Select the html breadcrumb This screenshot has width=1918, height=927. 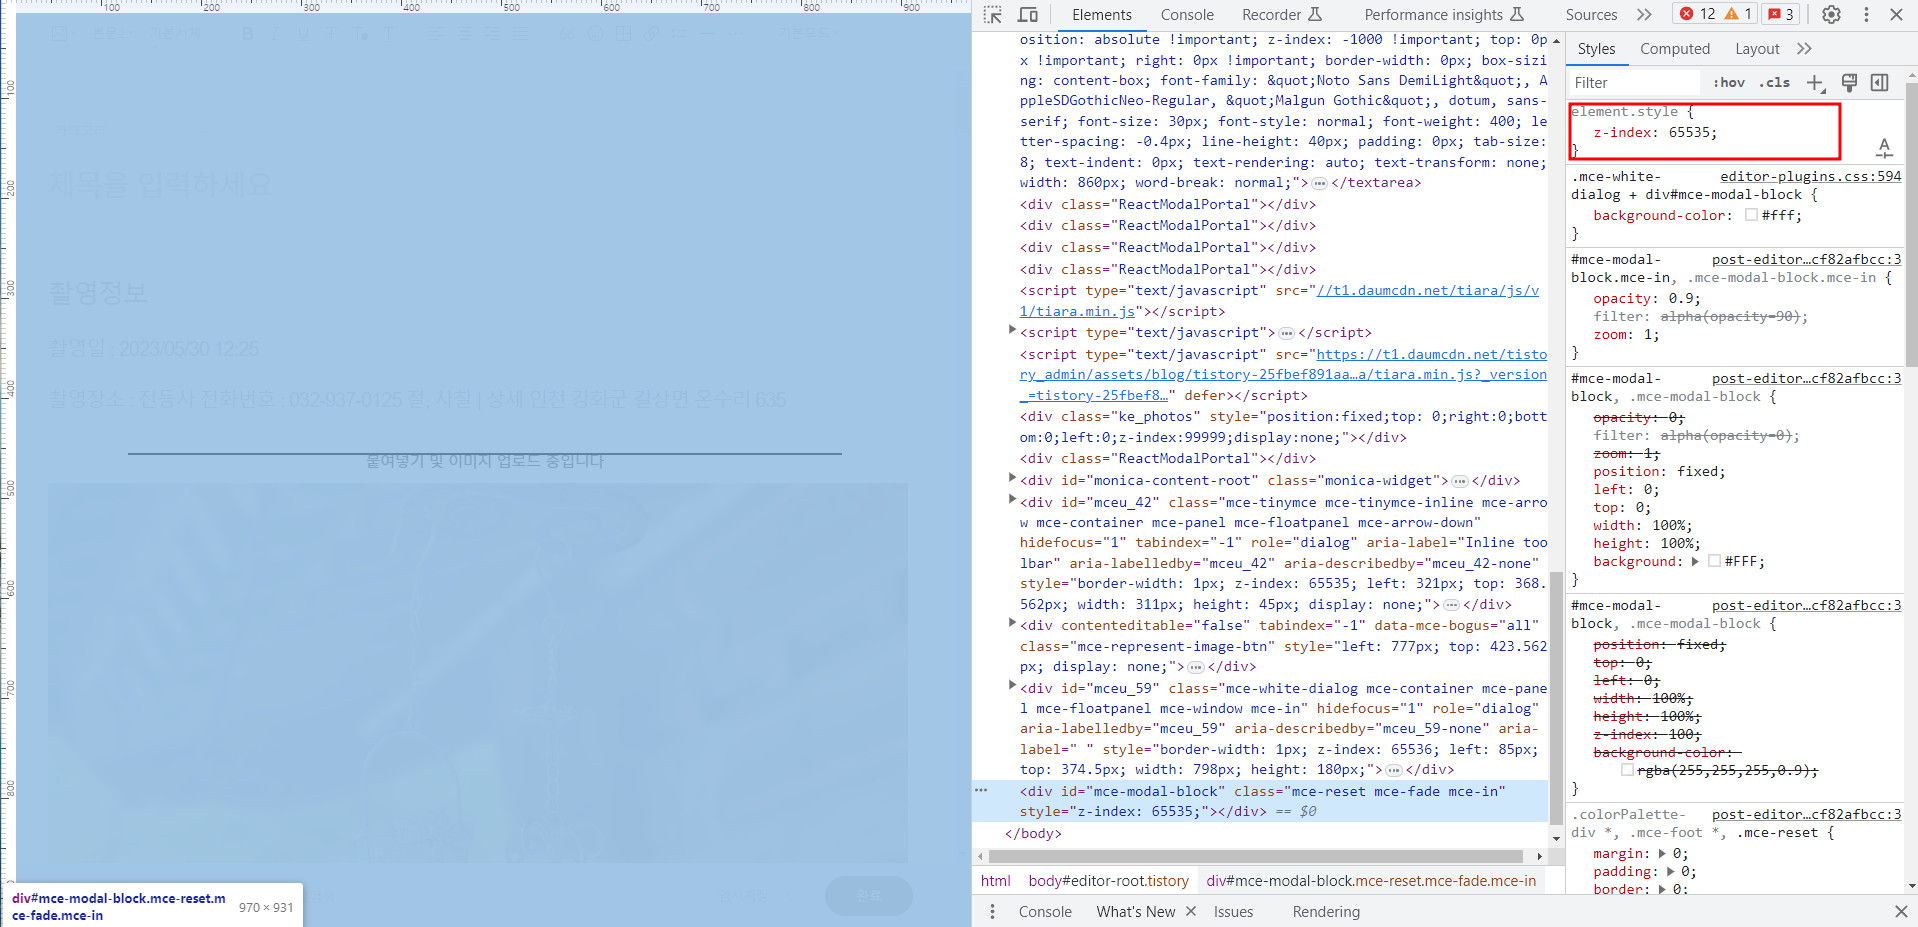point(995,880)
